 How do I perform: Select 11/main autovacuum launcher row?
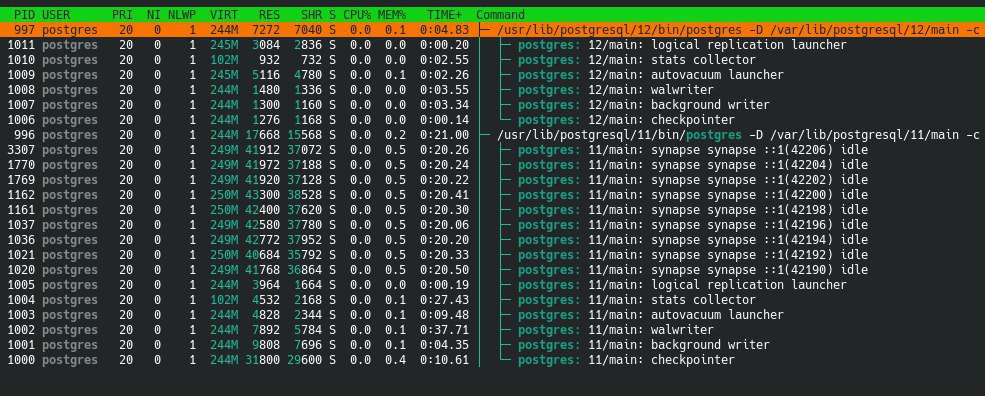(492, 315)
